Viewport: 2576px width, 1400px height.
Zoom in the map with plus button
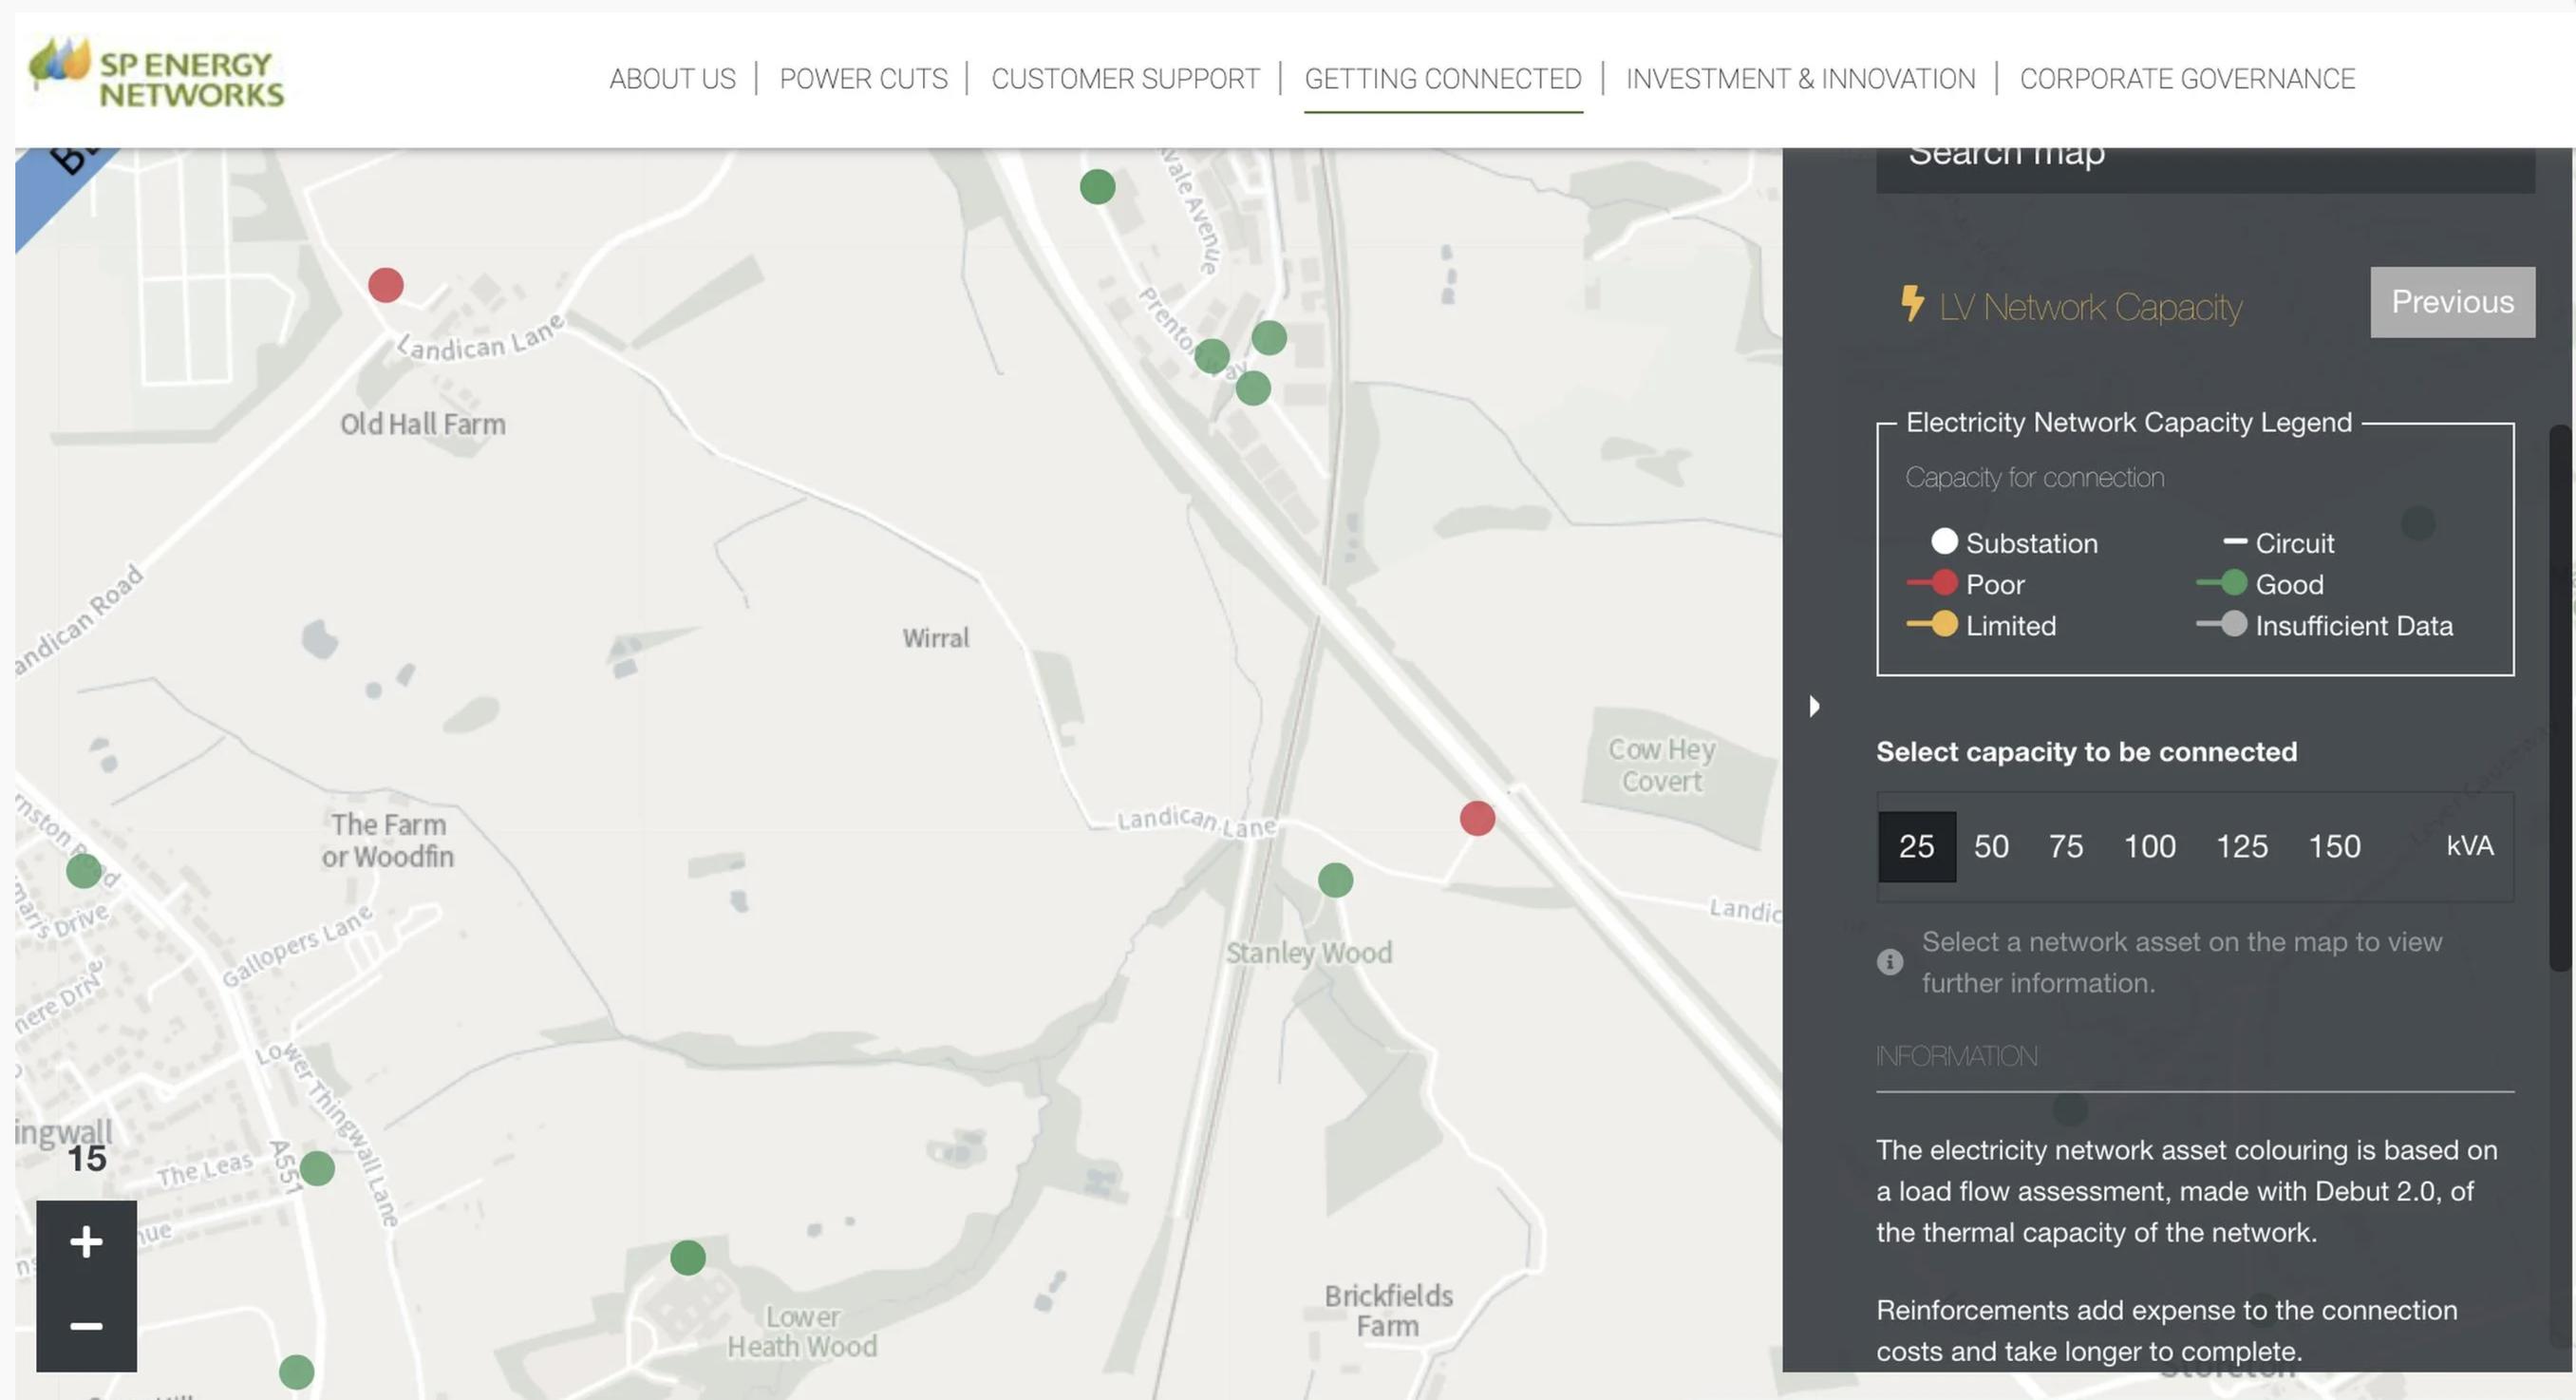click(86, 1242)
